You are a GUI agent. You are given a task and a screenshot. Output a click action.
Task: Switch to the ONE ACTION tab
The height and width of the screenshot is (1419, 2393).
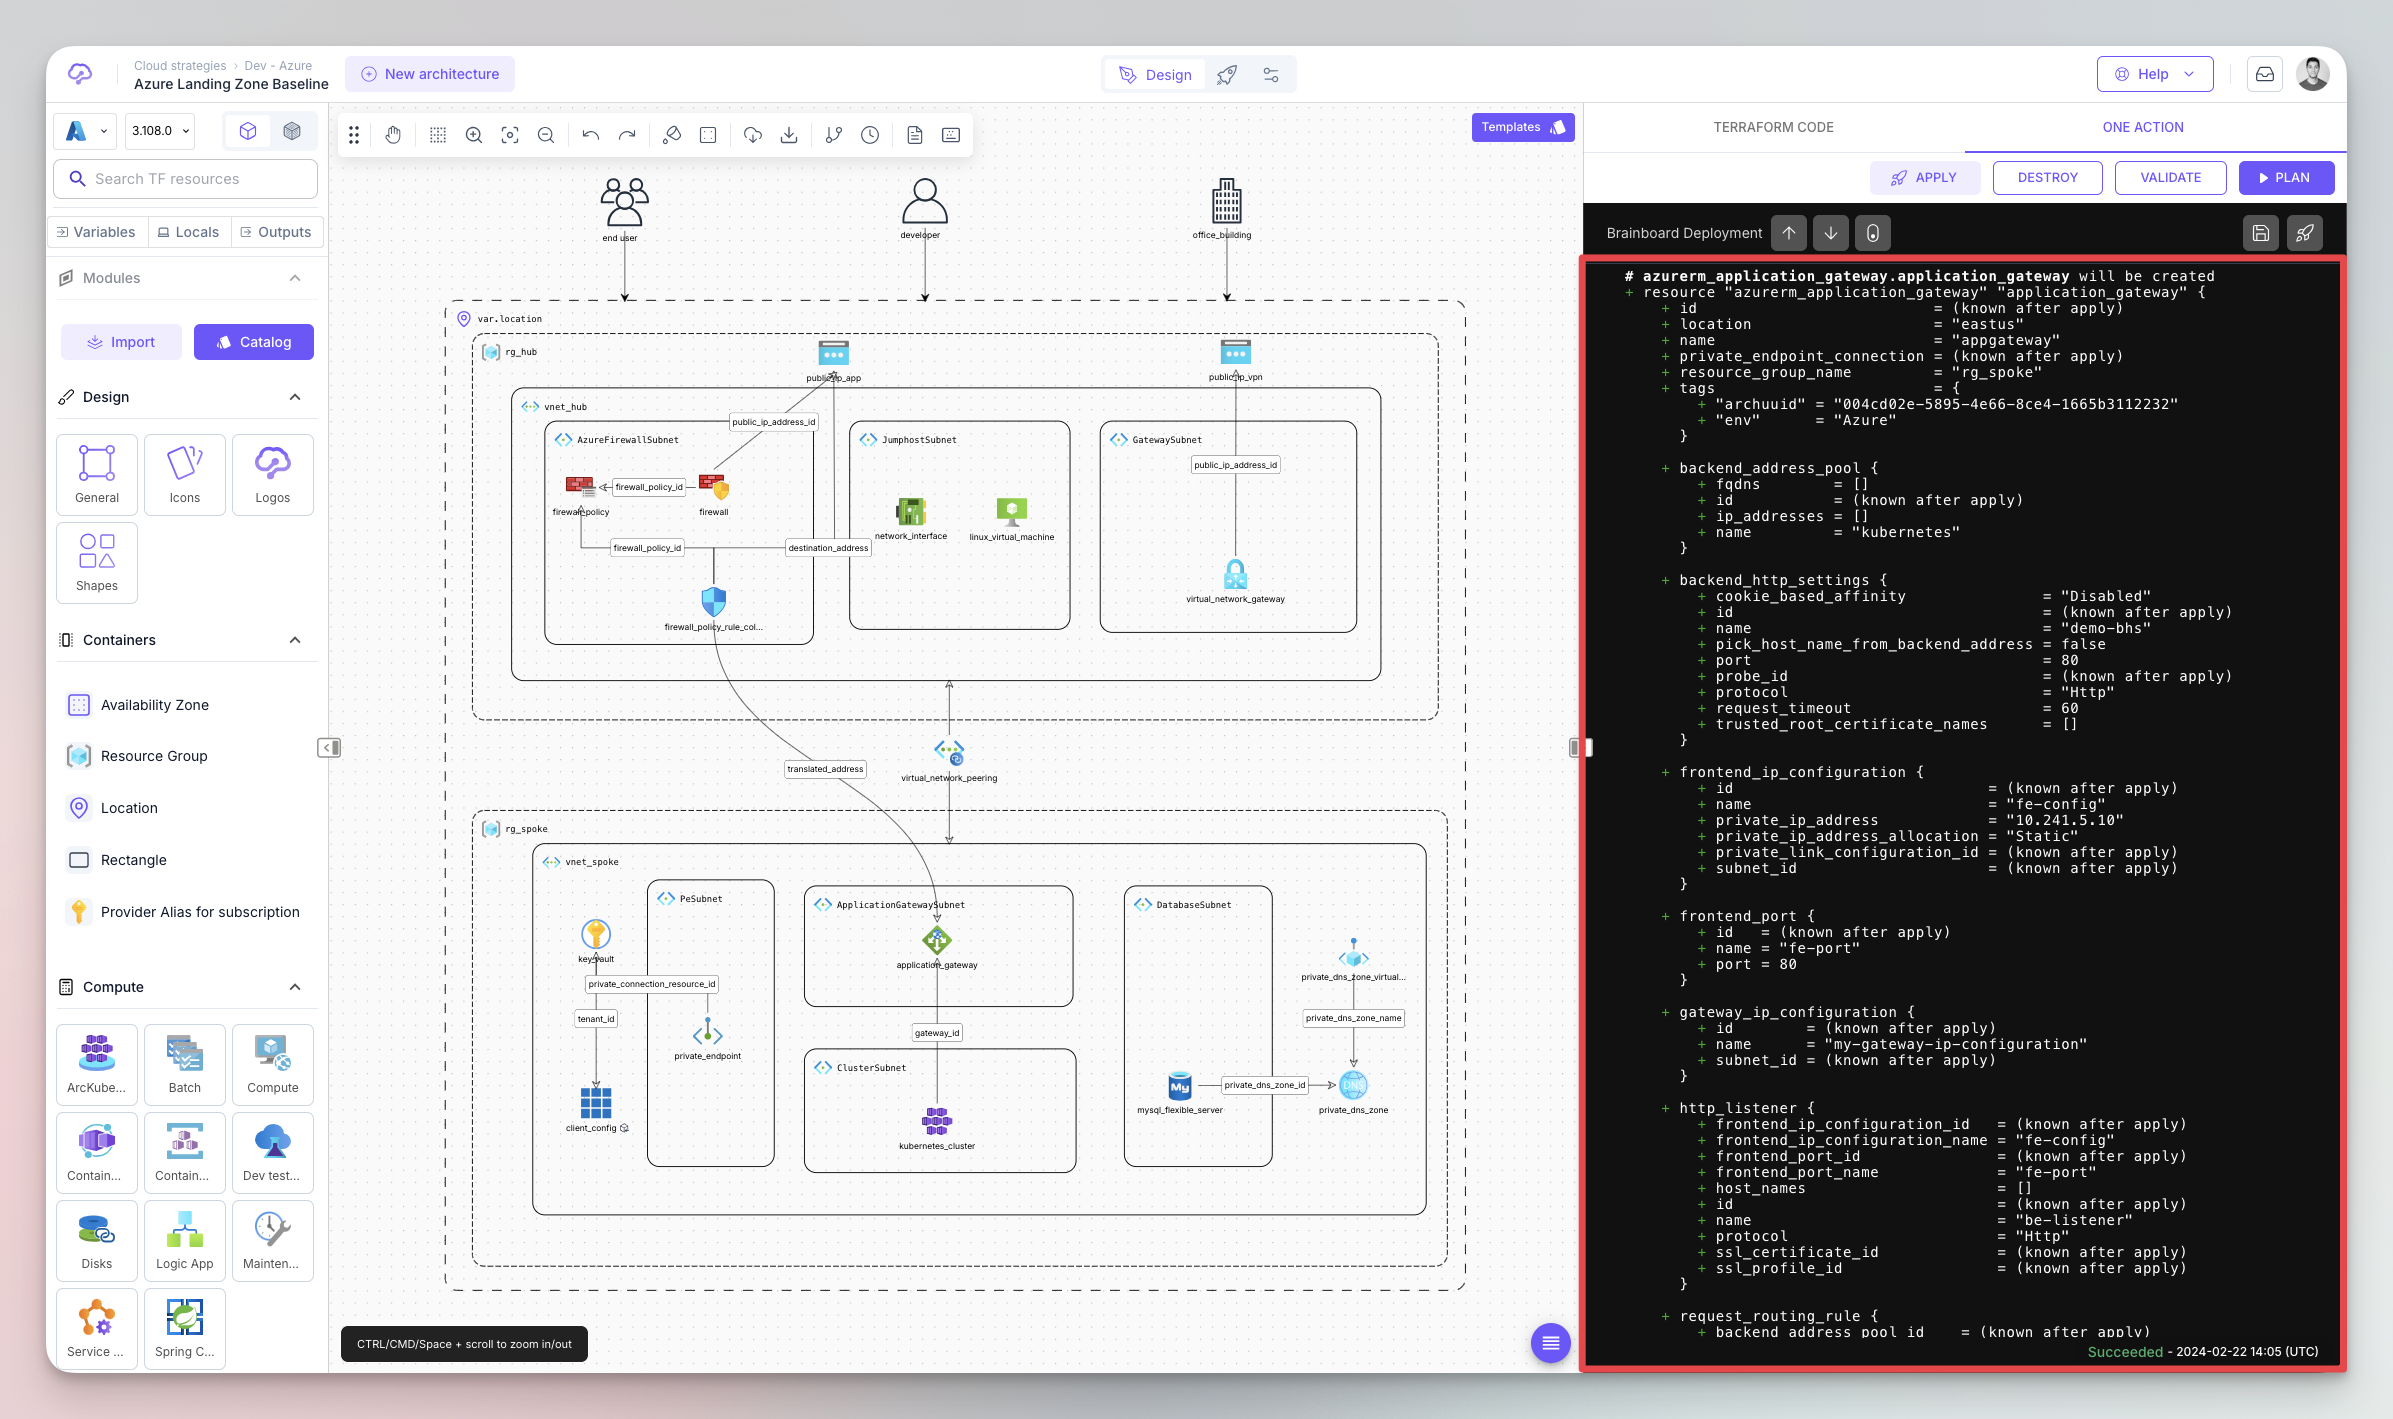pyautogui.click(x=2143, y=127)
